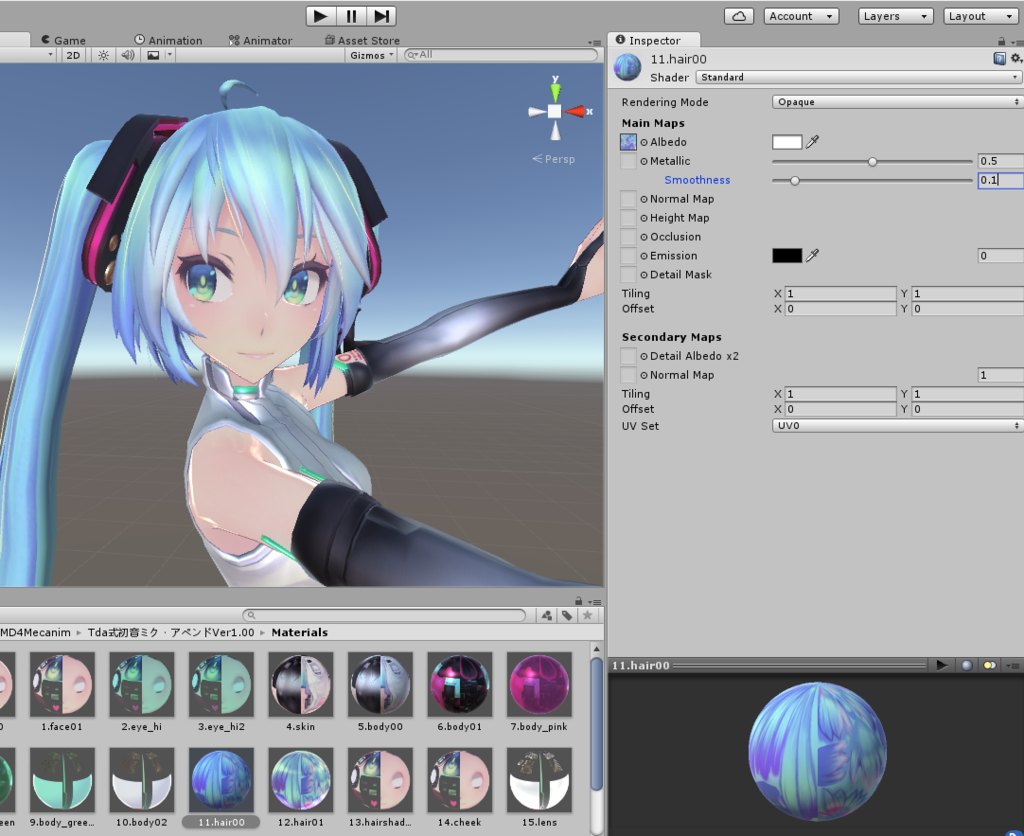Open the Gizmos dropdown

point(372,56)
